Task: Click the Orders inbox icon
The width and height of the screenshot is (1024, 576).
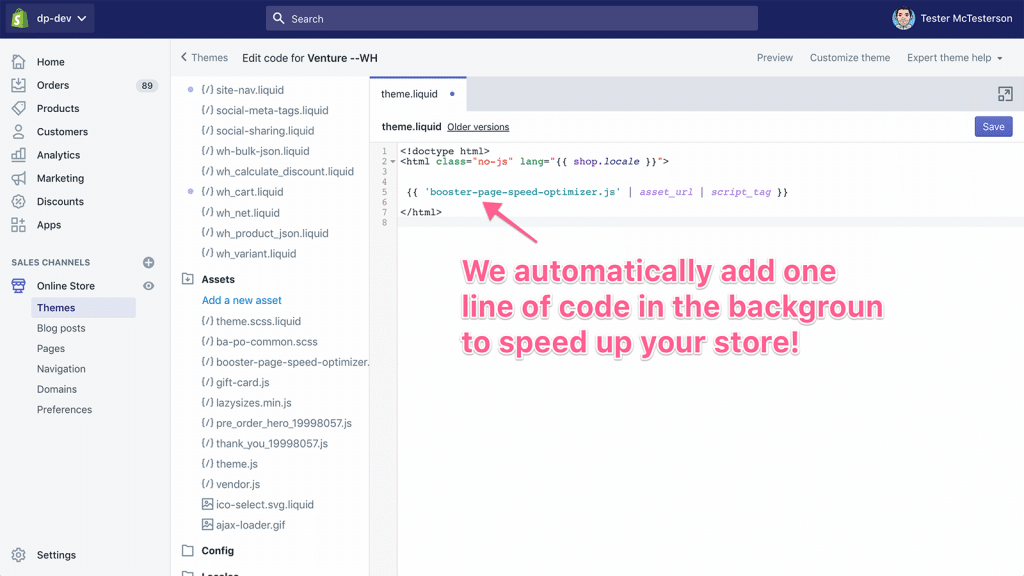Action: pyautogui.click(x=19, y=85)
